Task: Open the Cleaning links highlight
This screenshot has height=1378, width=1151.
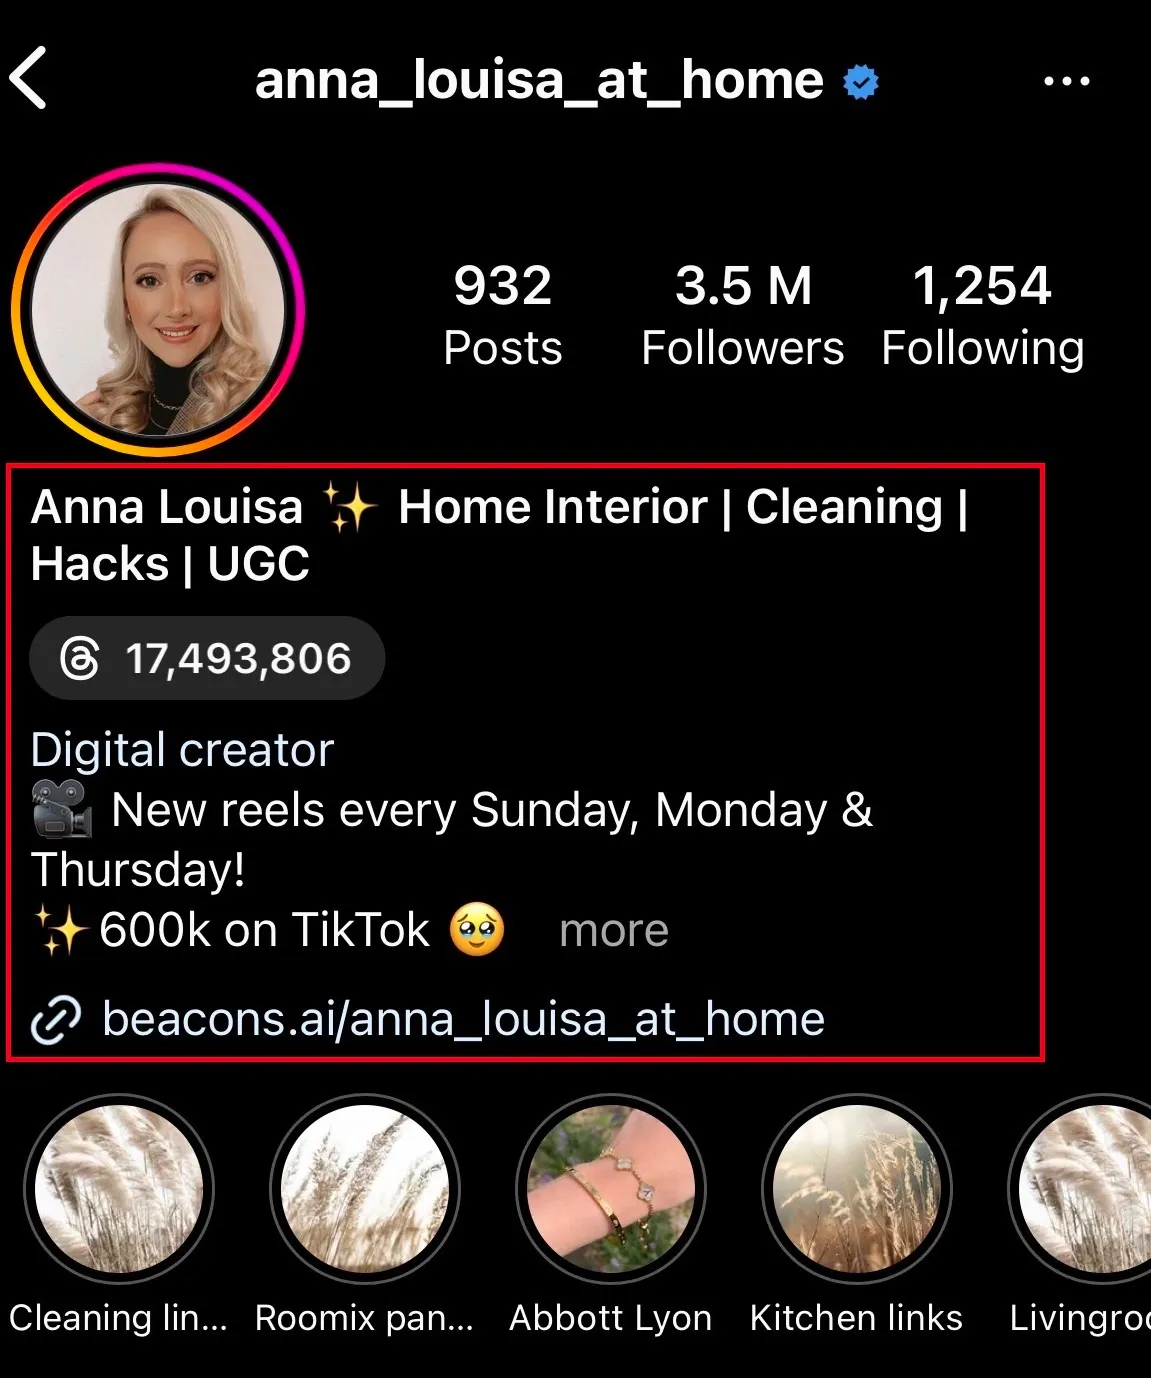Action: coord(119,1189)
